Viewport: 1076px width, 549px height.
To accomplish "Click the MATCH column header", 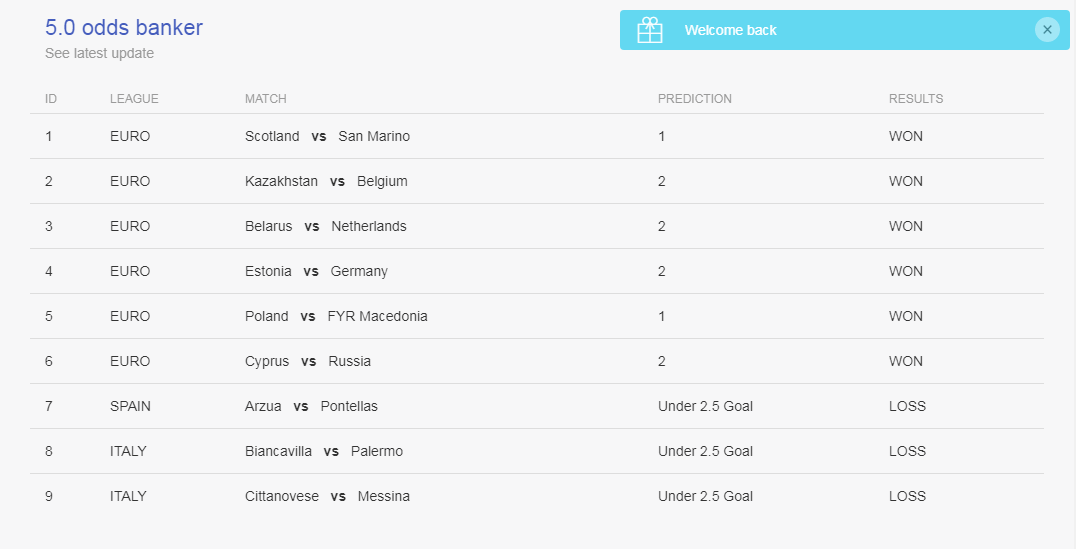I will coord(266,99).
